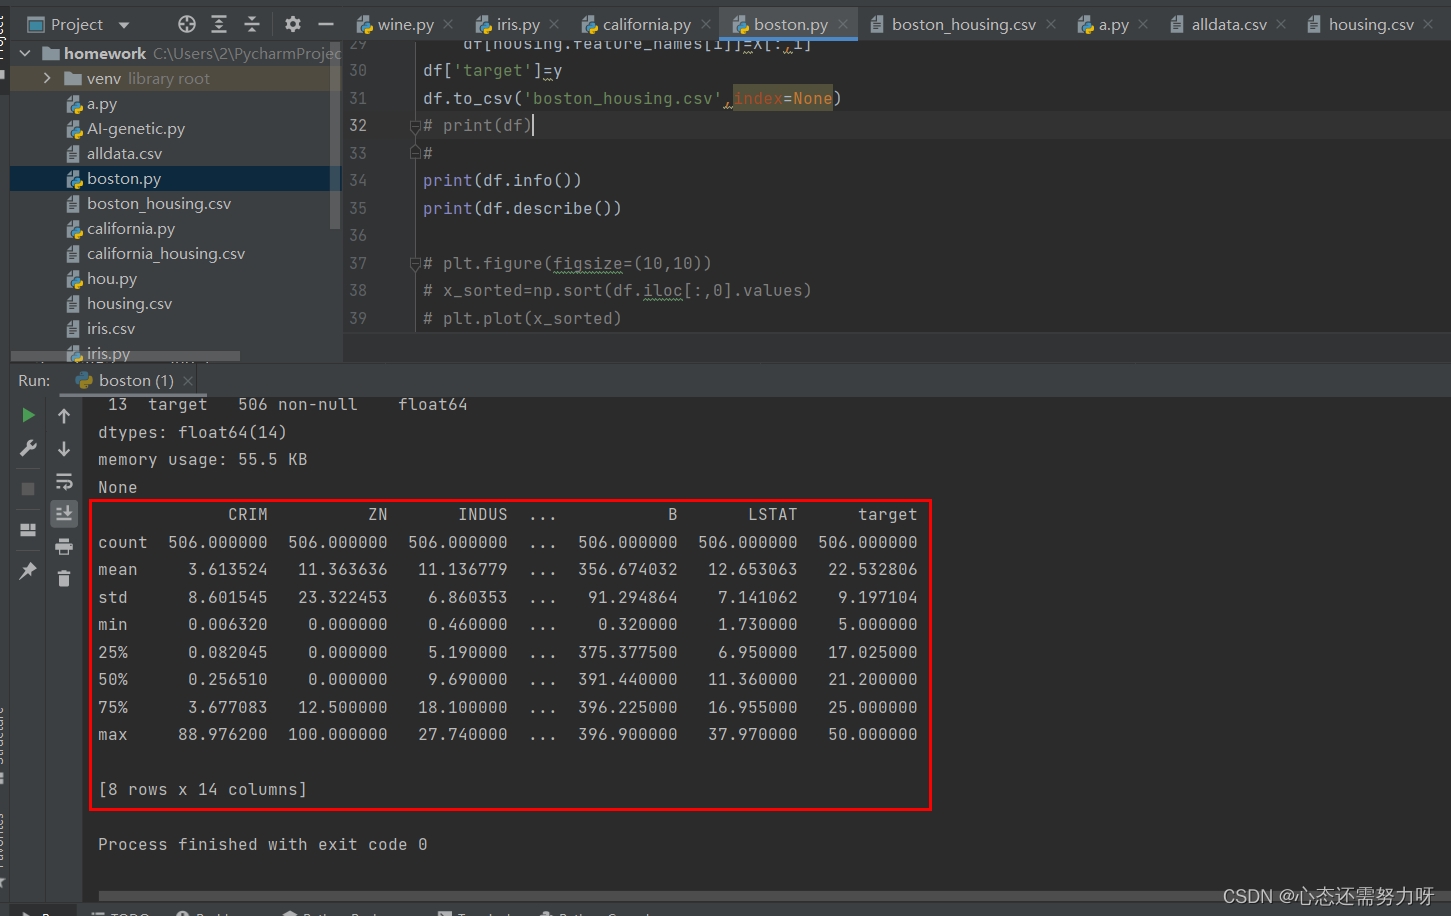Click Restore Layout icon in Run panel
Image resolution: width=1451 pixels, height=916 pixels.
point(28,530)
